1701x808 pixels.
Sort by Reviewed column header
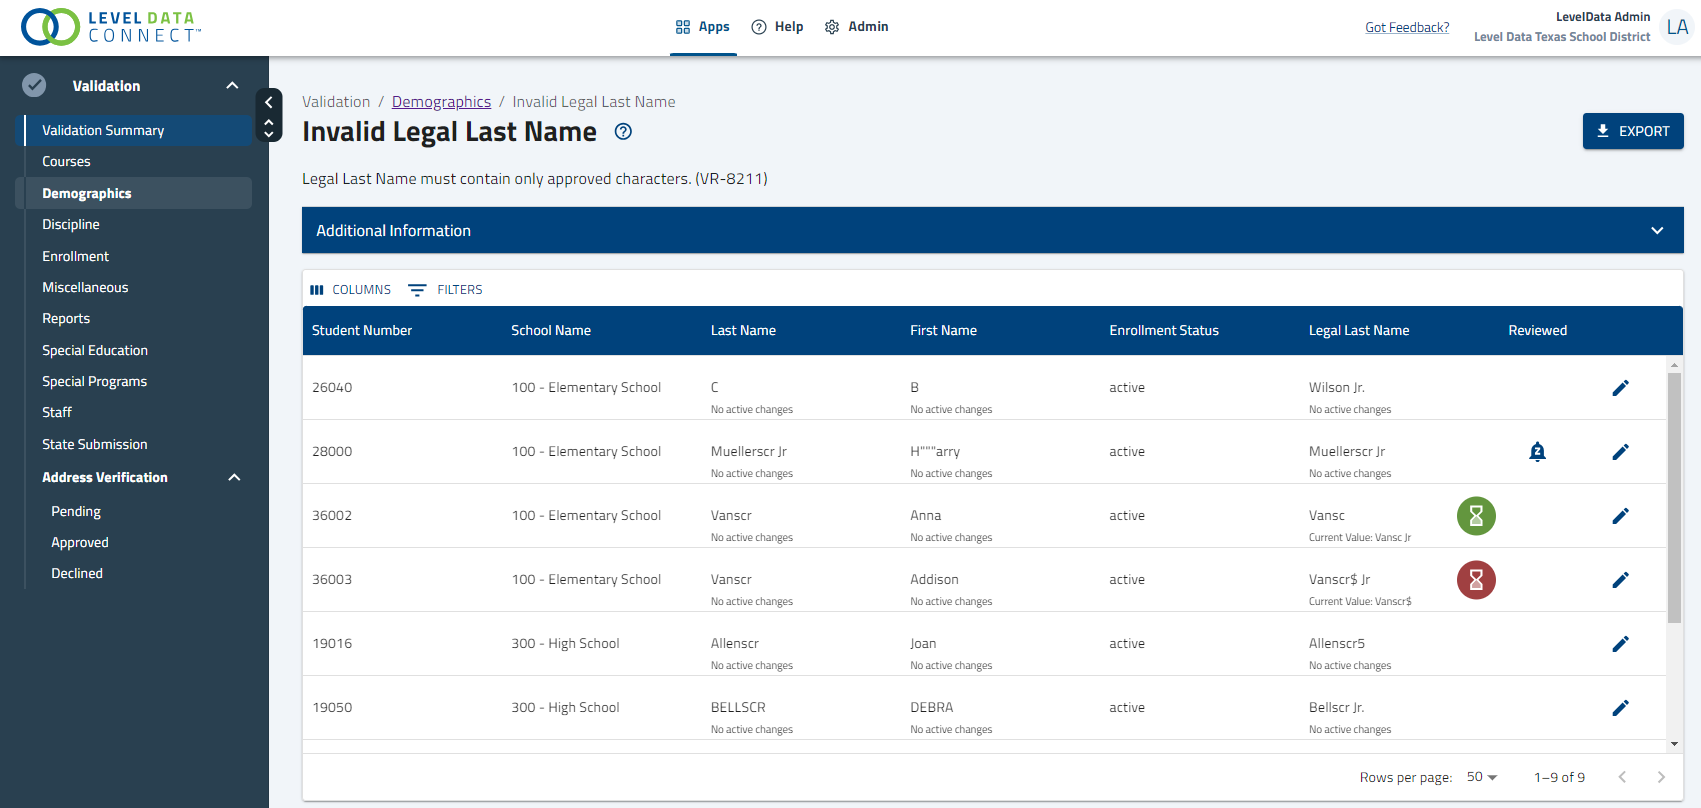coord(1538,331)
